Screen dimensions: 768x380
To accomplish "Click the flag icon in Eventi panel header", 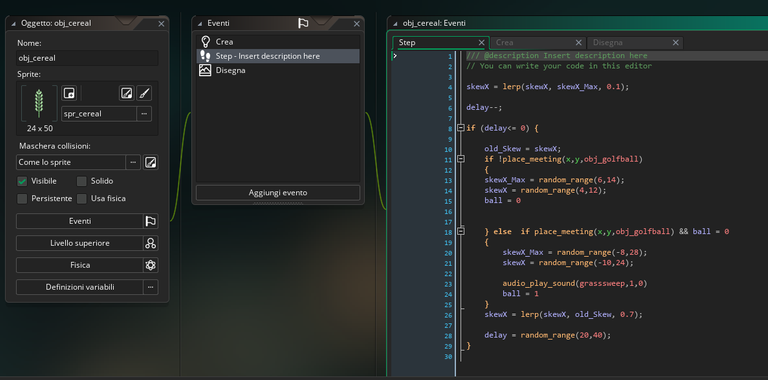I will click(x=303, y=23).
